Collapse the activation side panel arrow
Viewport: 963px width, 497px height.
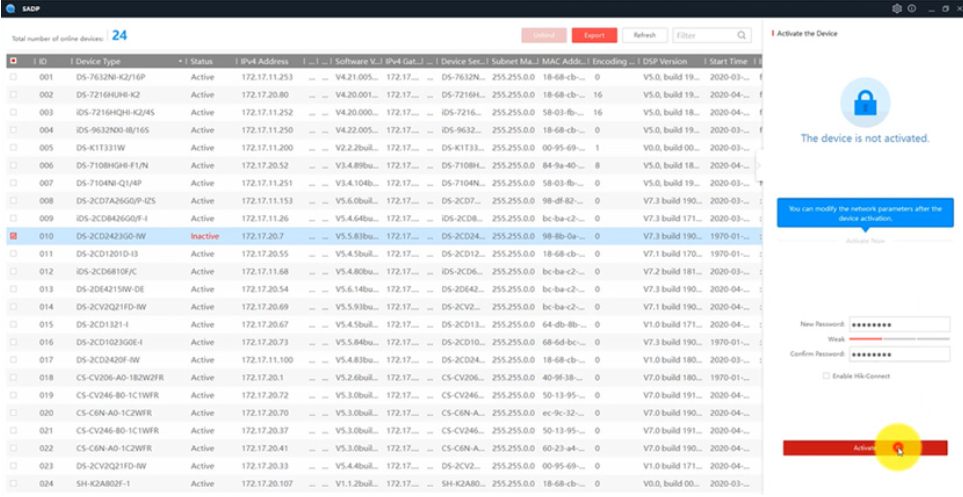[x=758, y=165]
